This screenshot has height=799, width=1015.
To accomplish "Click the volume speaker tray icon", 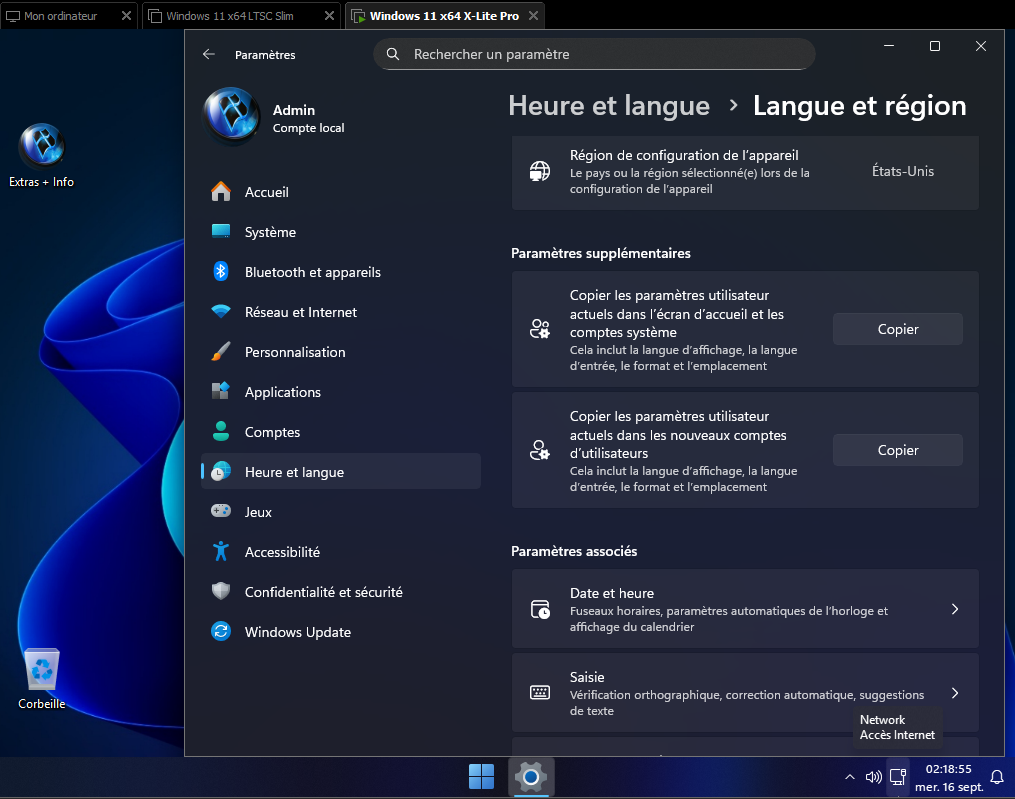I will [x=873, y=777].
